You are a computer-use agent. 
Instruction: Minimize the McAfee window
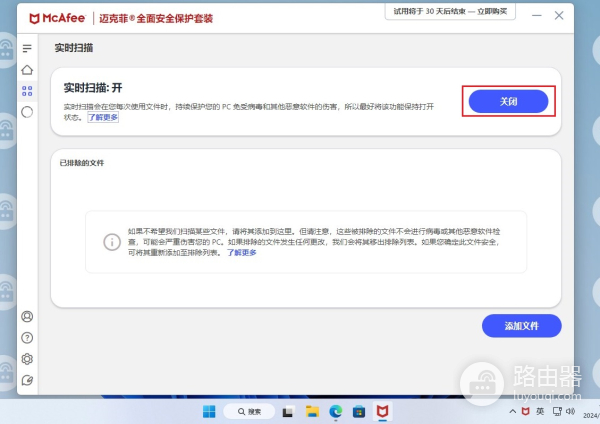click(537, 16)
